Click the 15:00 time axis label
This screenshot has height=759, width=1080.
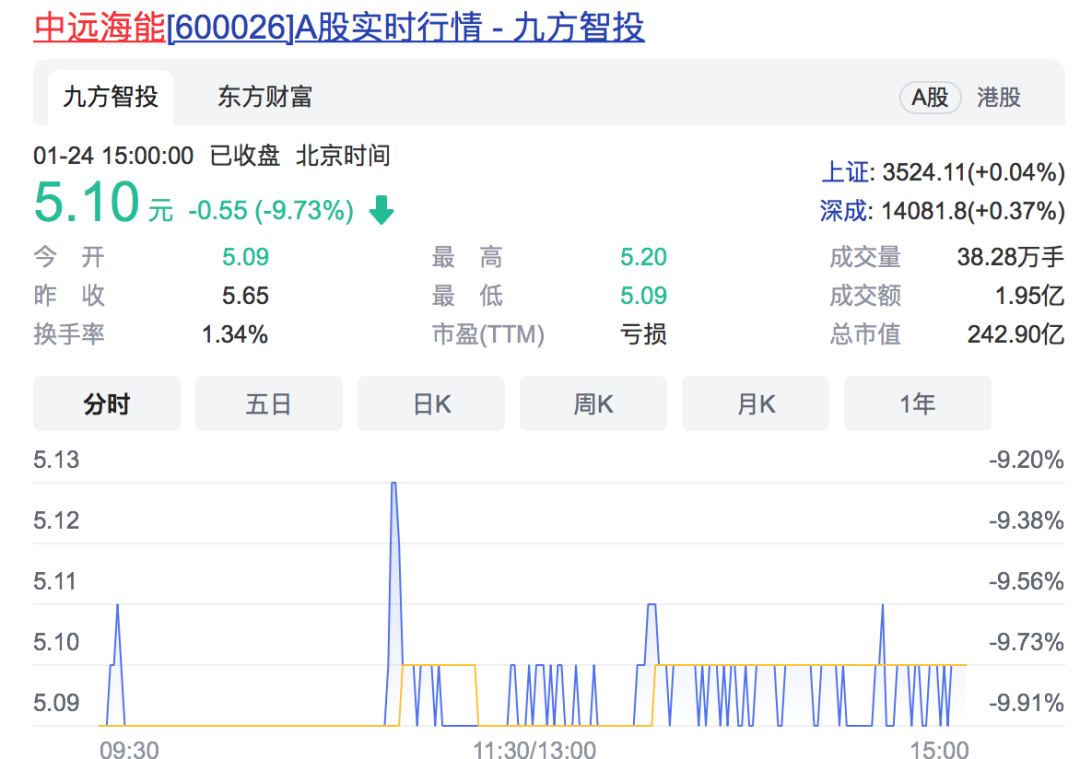(x=939, y=749)
